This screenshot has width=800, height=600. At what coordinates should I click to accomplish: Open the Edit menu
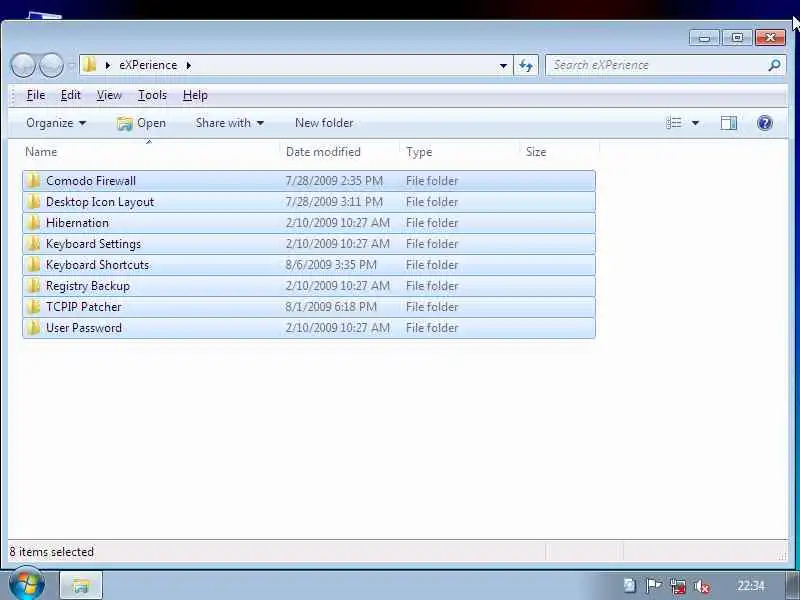tap(70, 95)
